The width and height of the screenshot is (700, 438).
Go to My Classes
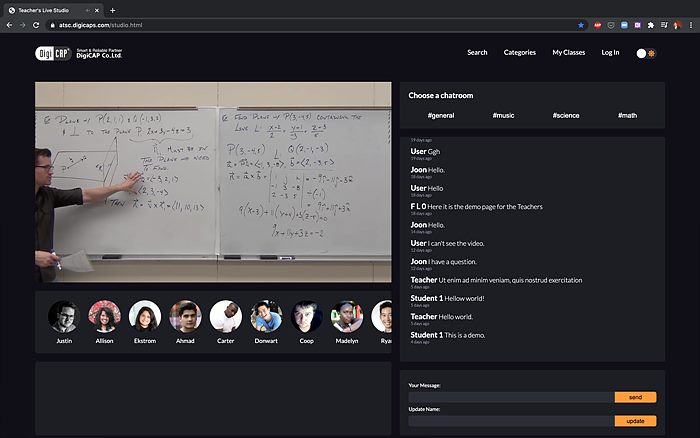coord(568,52)
